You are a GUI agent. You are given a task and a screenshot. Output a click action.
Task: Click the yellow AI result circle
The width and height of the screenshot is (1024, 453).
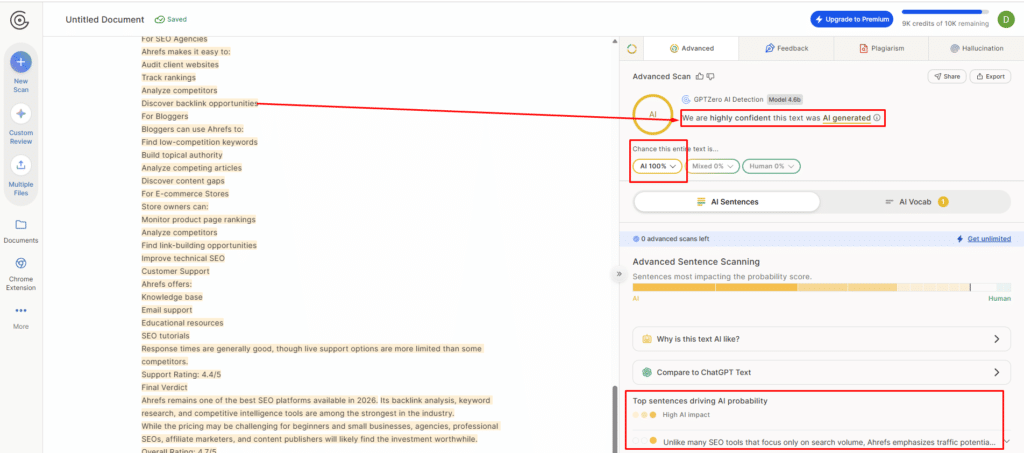[652, 114]
